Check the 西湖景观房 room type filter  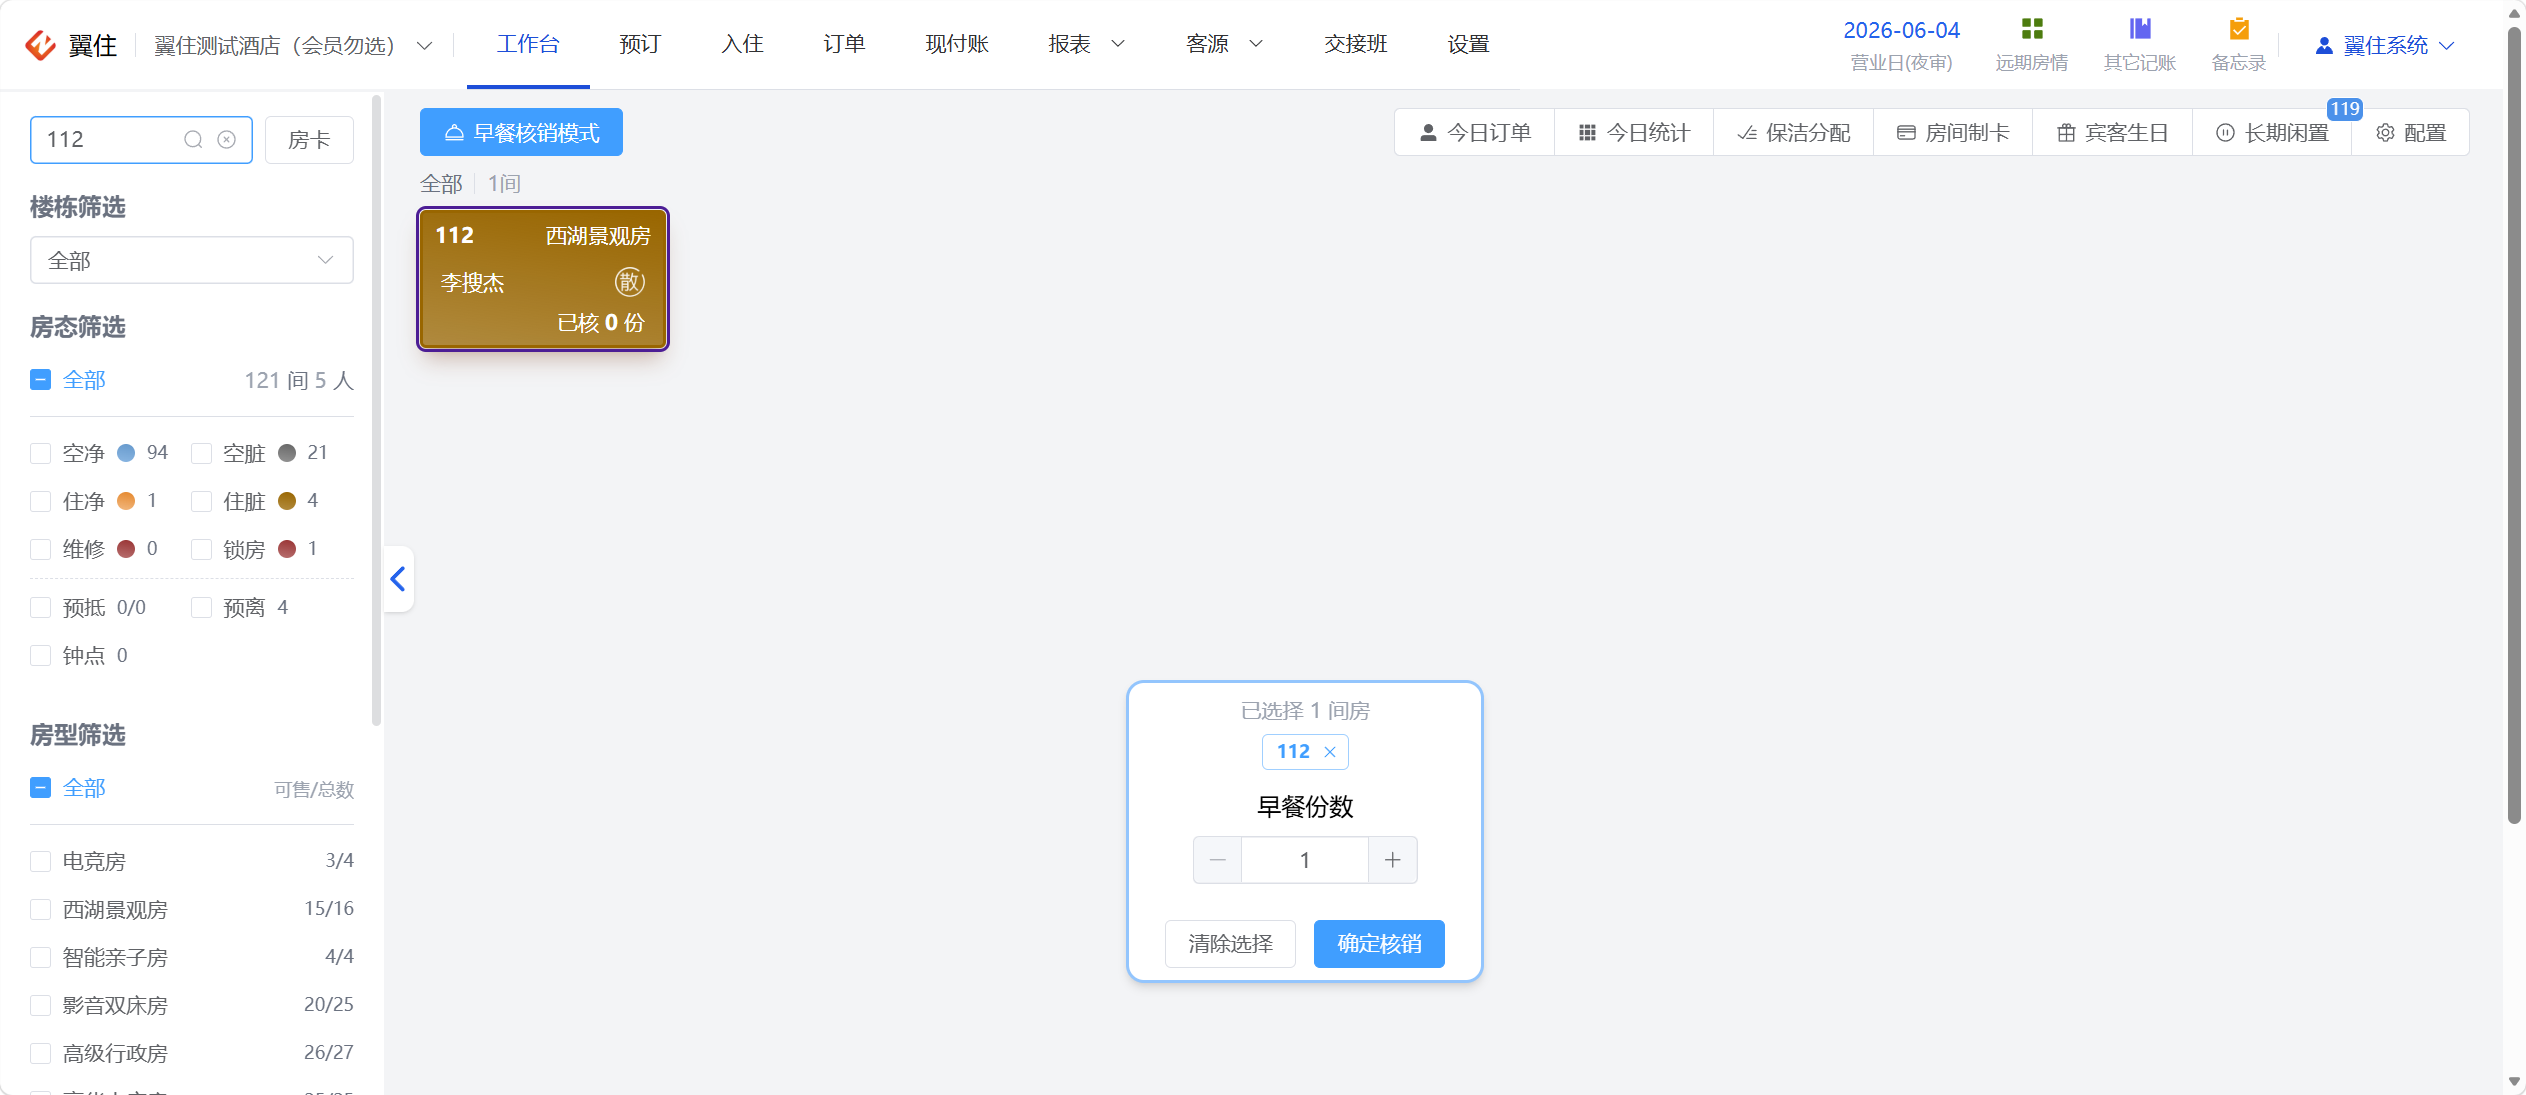tap(41, 909)
